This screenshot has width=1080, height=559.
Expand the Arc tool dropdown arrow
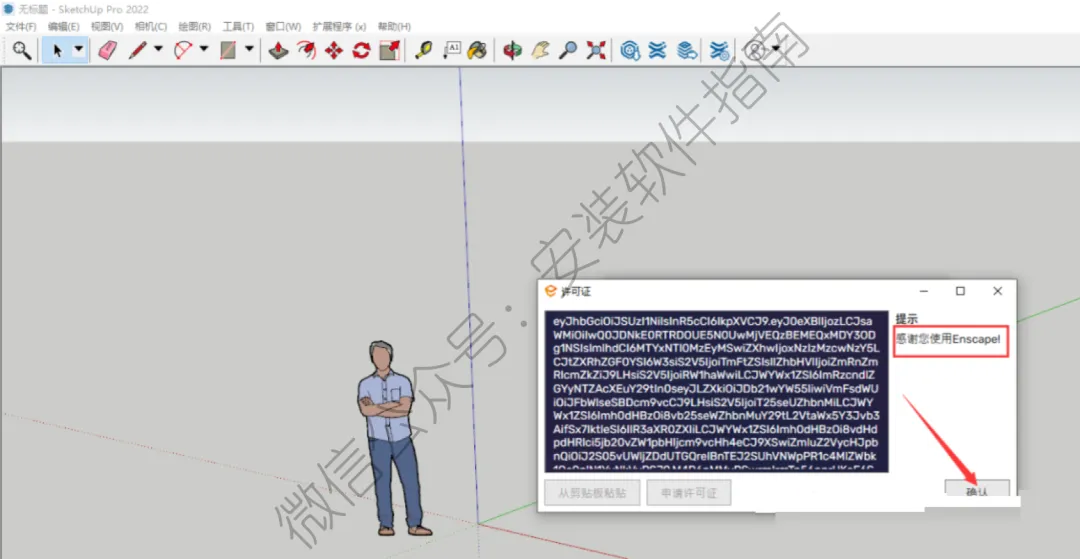pyautogui.click(x=204, y=49)
